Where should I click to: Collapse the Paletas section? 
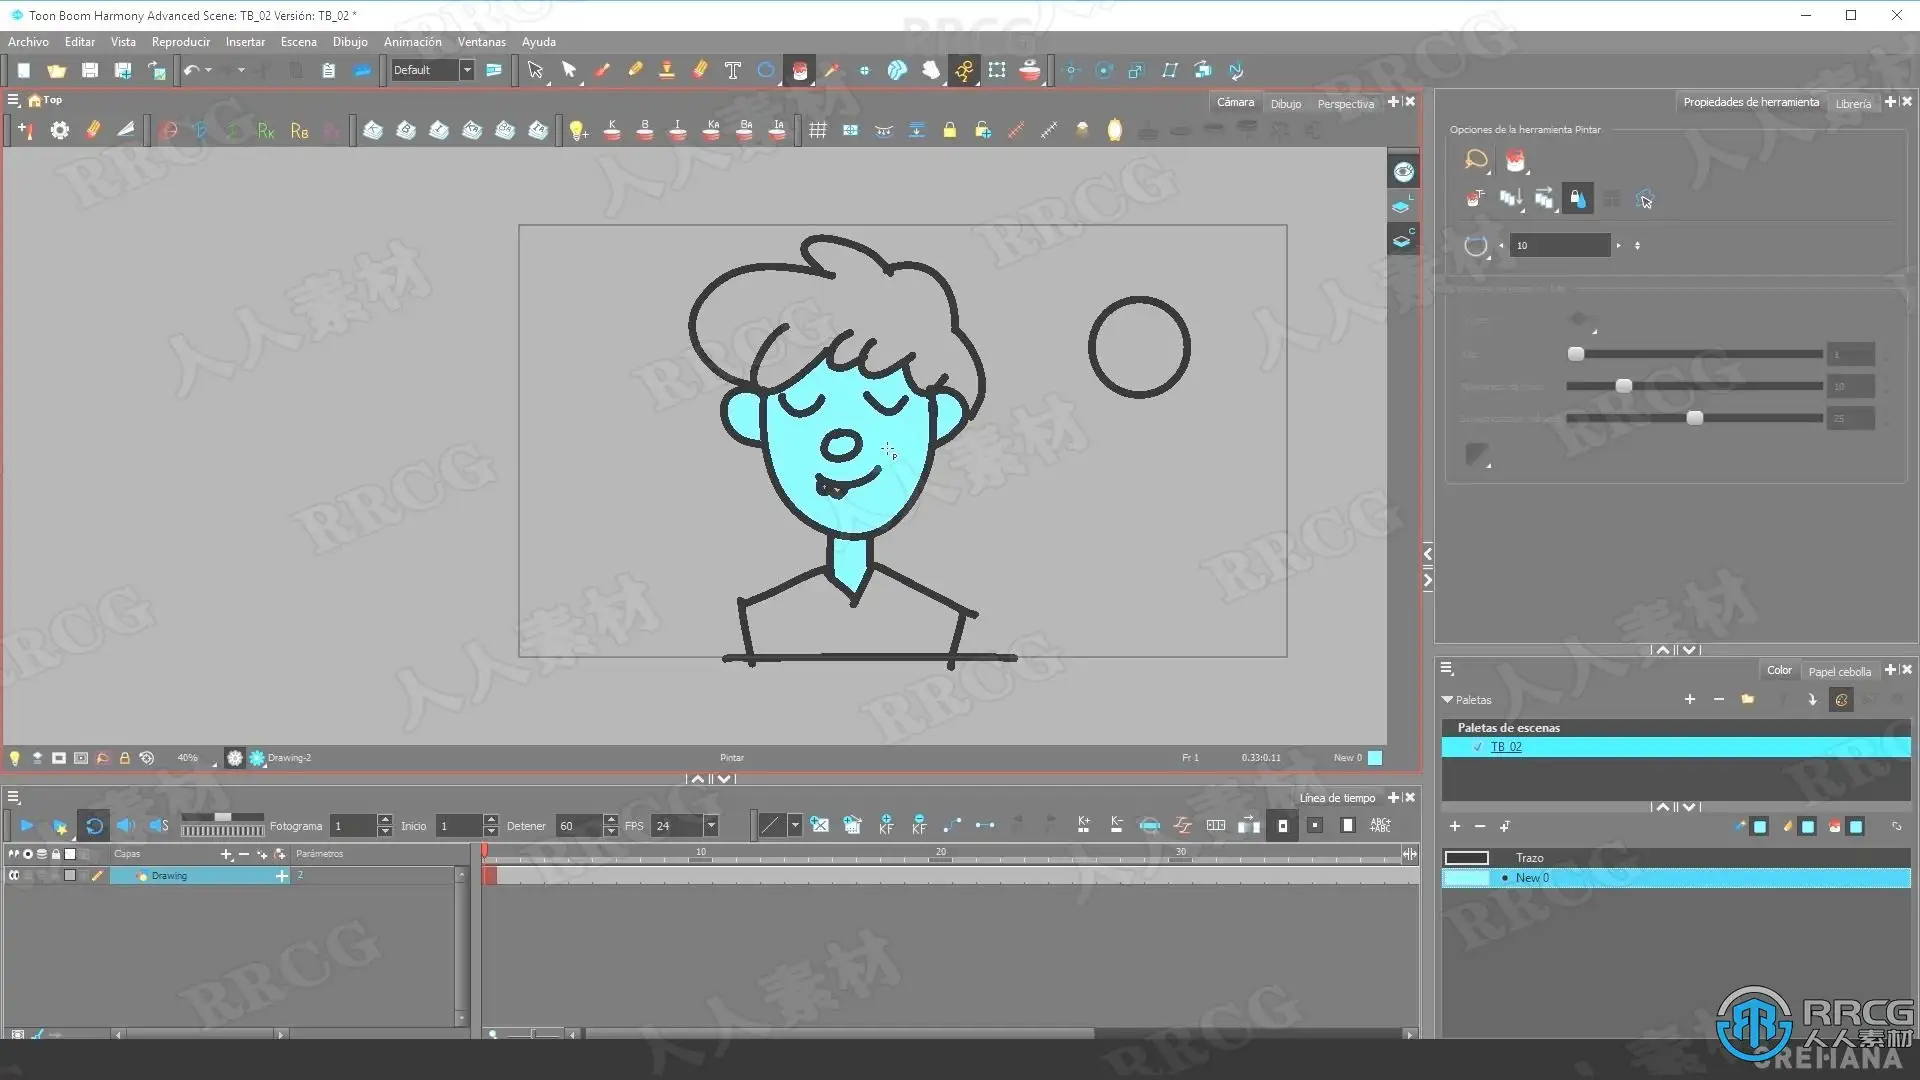[1447, 700]
